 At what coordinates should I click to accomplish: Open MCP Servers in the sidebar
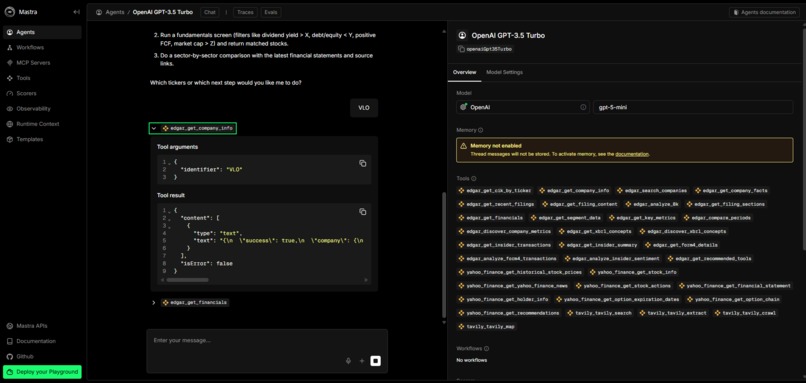click(42, 63)
